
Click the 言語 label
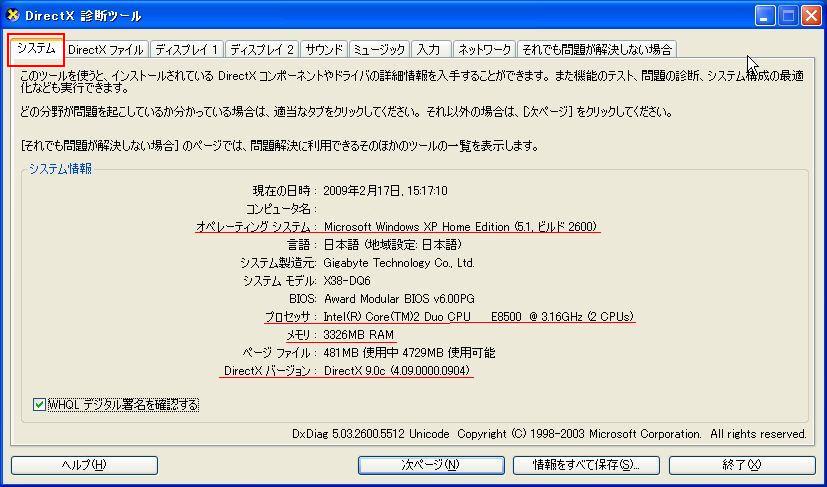(300, 245)
